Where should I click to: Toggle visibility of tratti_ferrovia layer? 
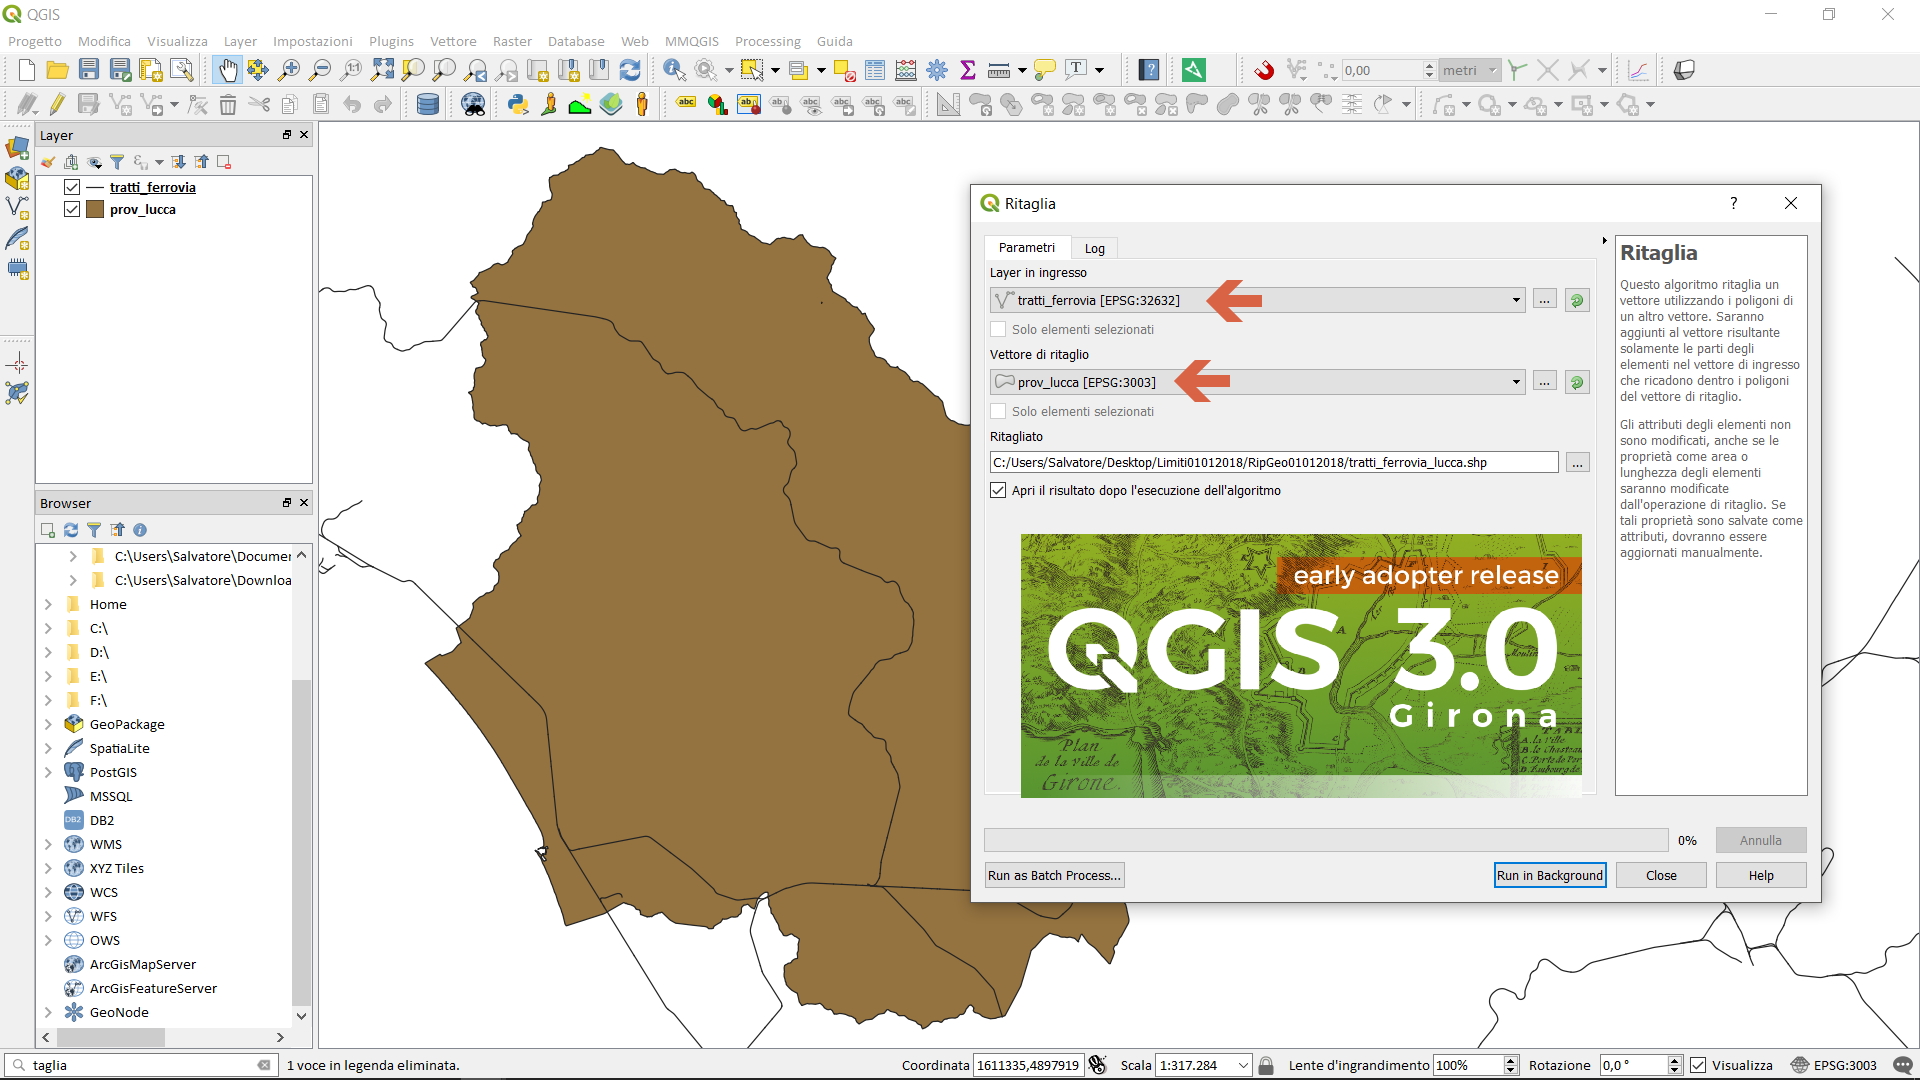click(x=72, y=187)
